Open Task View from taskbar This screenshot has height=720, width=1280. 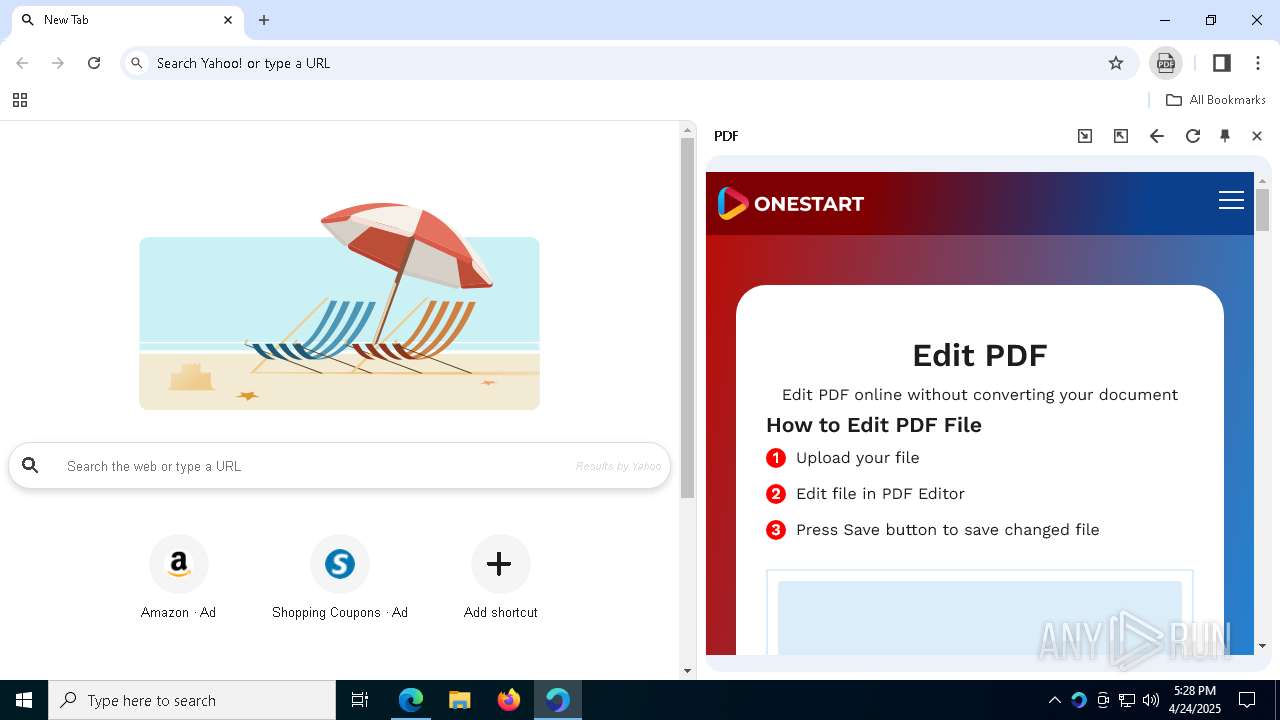pos(360,700)
